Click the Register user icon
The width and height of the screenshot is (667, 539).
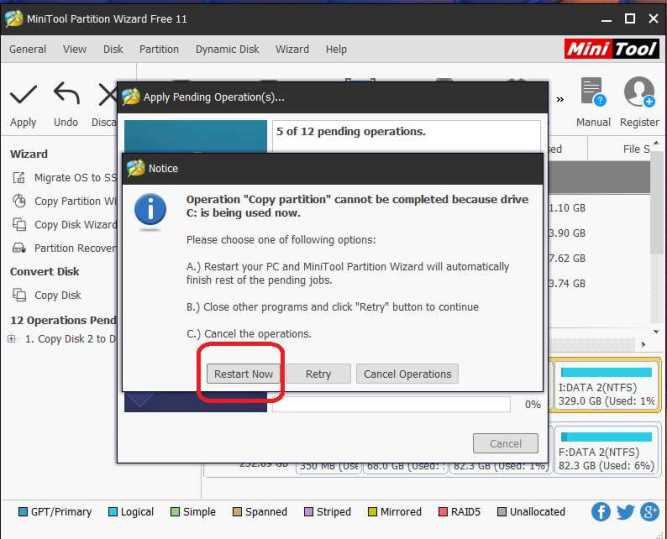pos(639,91)
